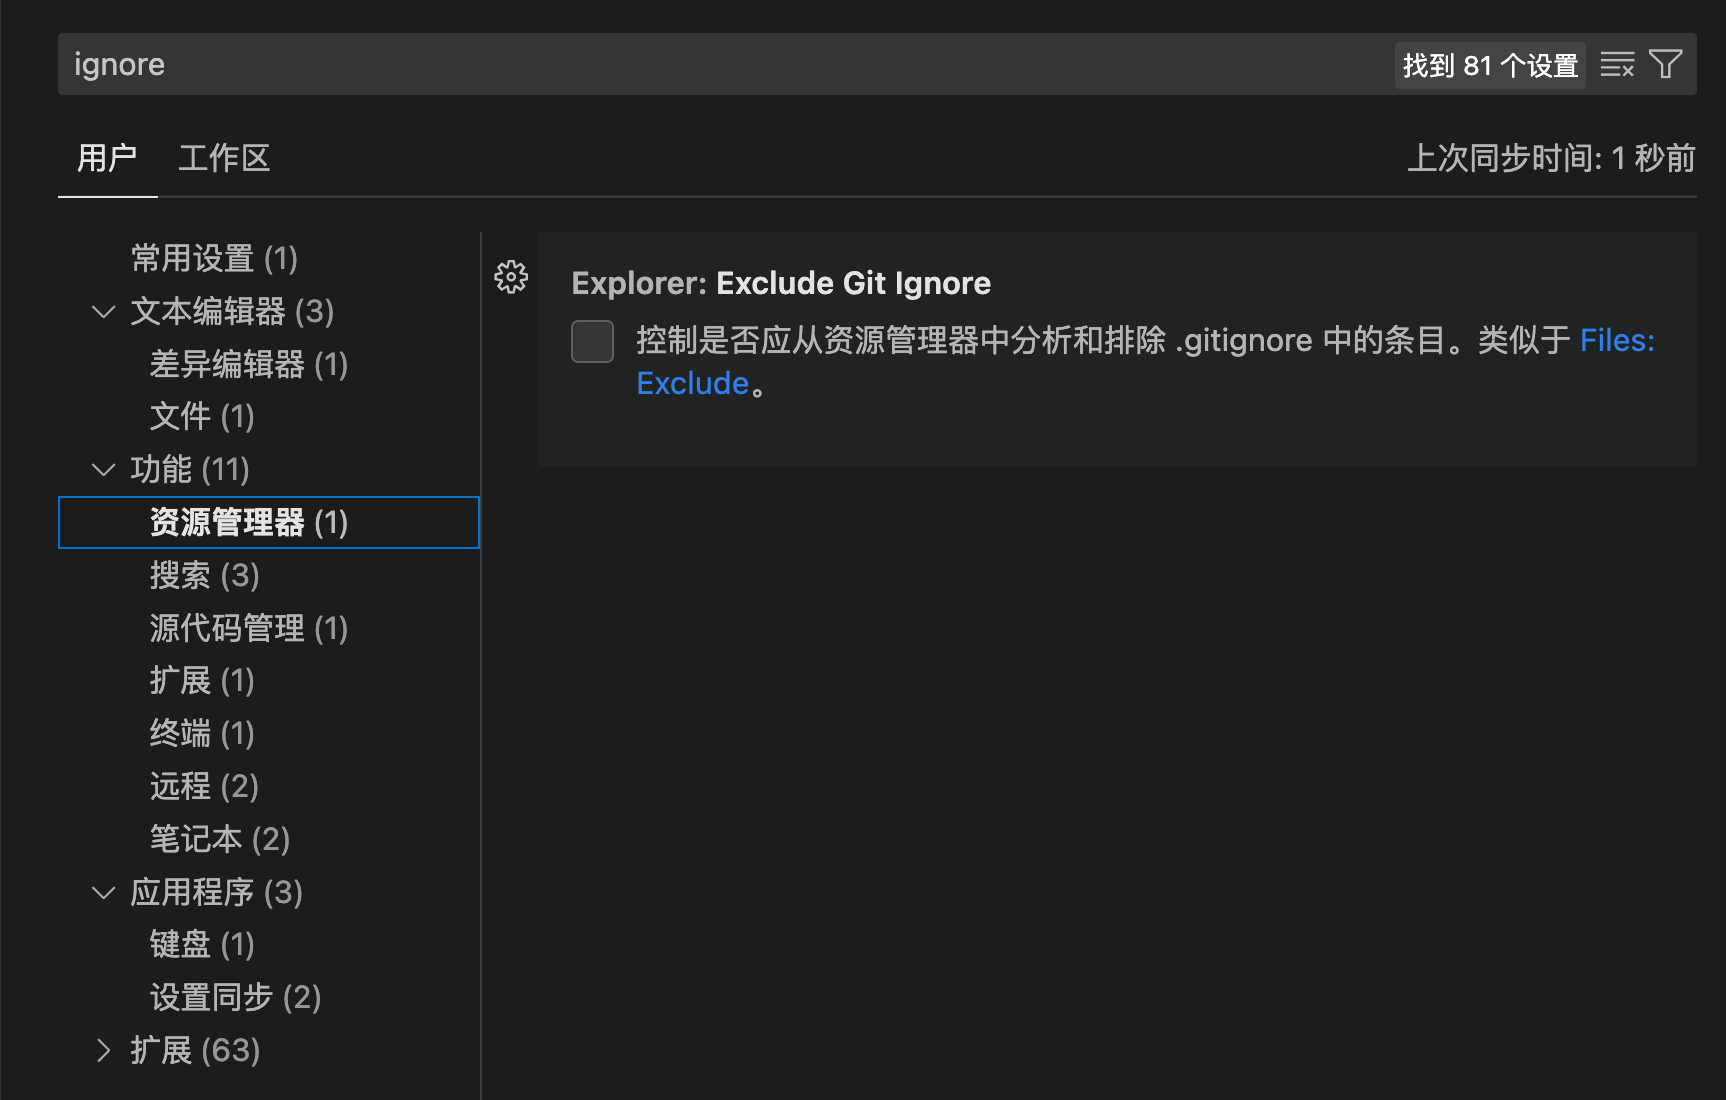Enable the Explorer: Exclude Git Ignore checkbox
This screenshot has width=1726, height=1100.
(592, 341)
